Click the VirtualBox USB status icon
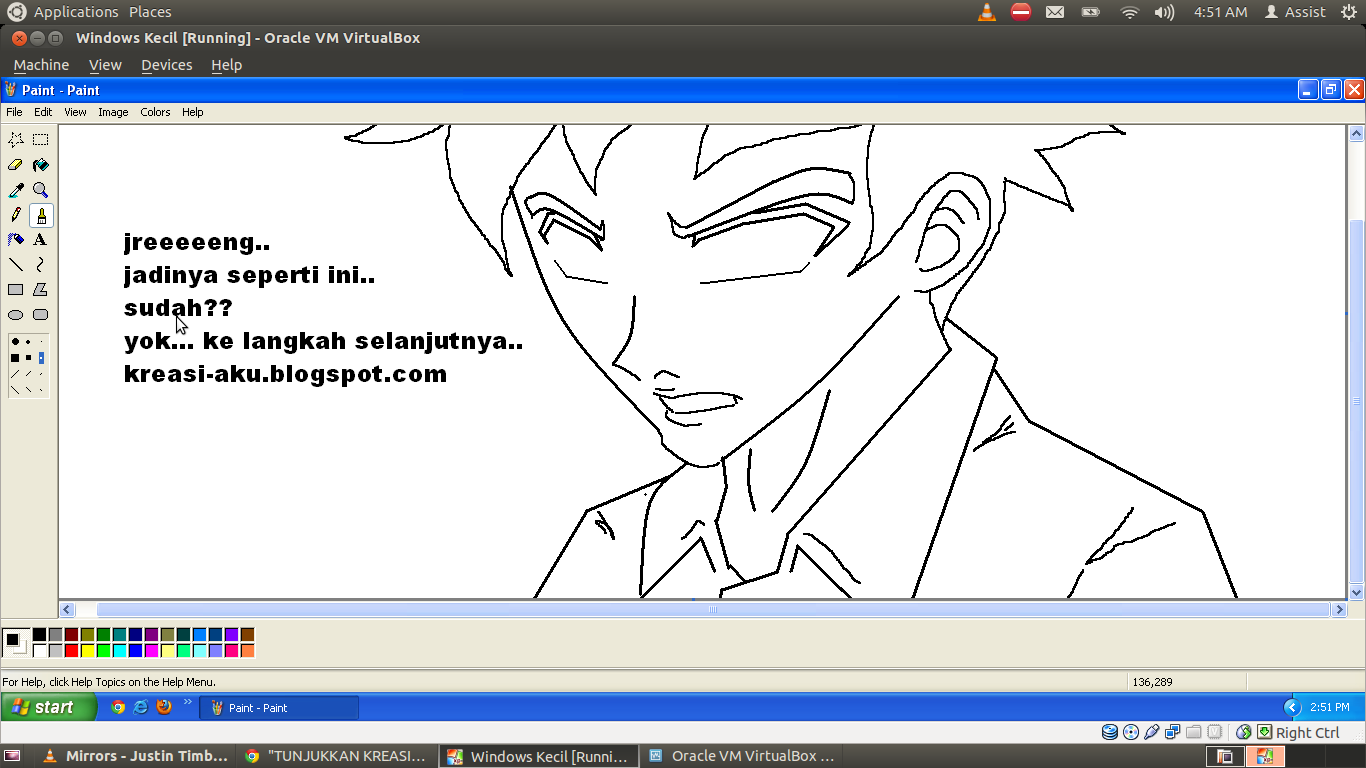The width and height of the screenshot is (1366, 768). [1152, 732]
